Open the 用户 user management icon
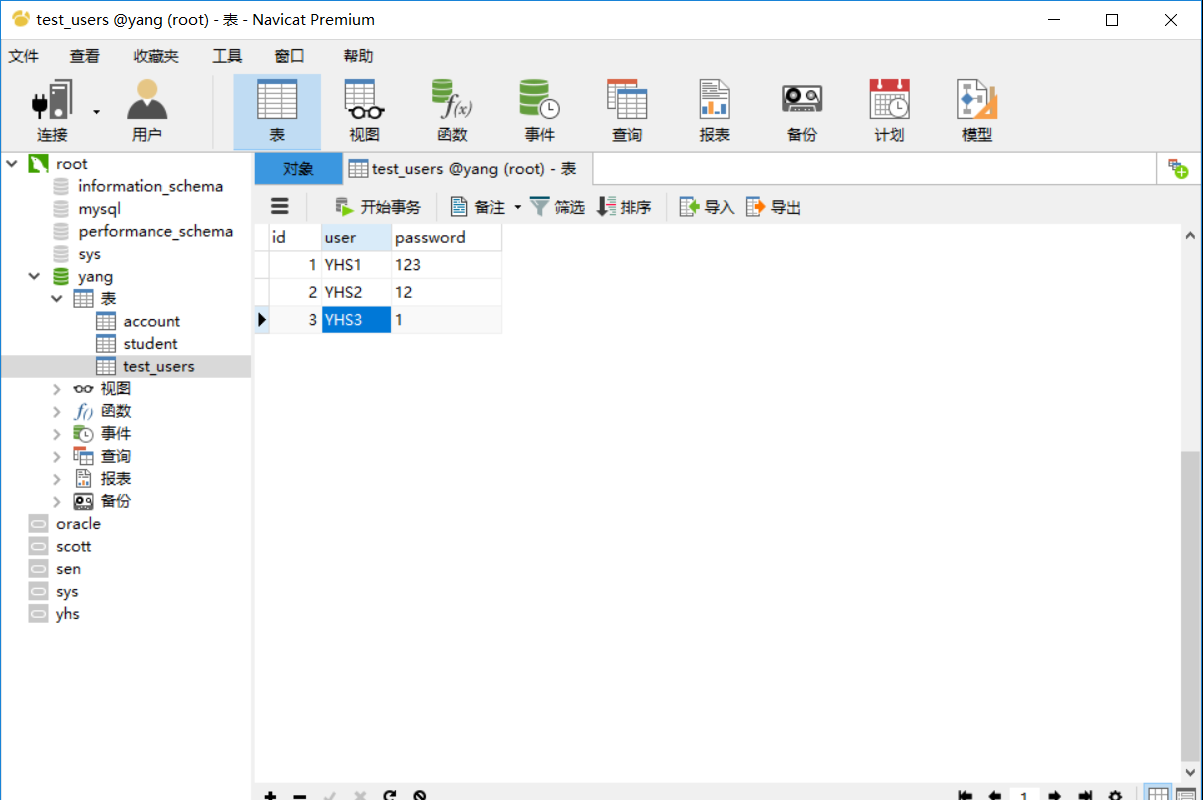The width and height of the screenshot is (1203, 800). pyautogui.click(x=147, y=110)
